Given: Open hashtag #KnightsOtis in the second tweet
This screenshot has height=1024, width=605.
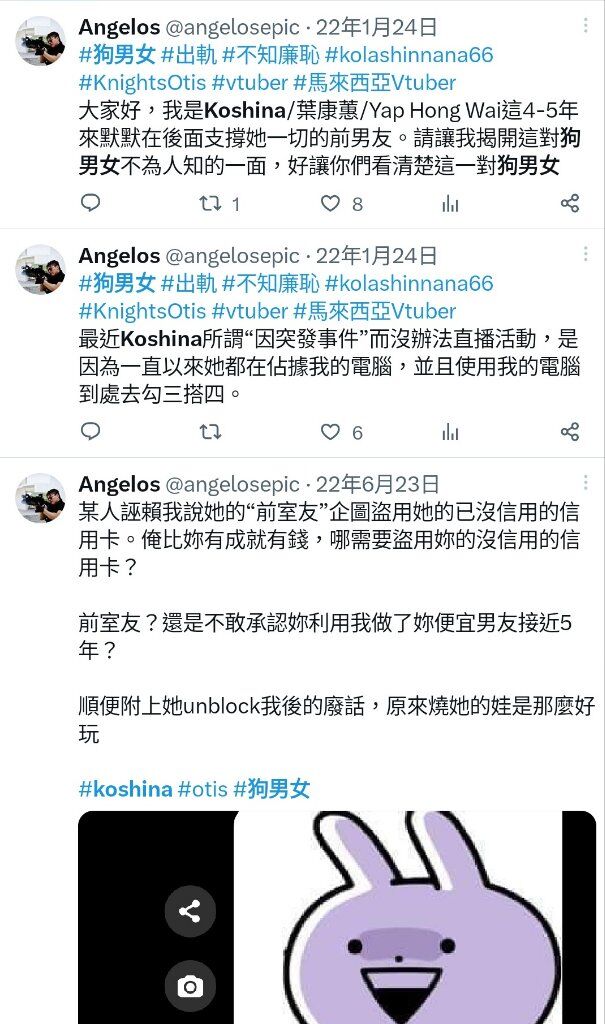Looking at the screenshot, I should (142, 311).
